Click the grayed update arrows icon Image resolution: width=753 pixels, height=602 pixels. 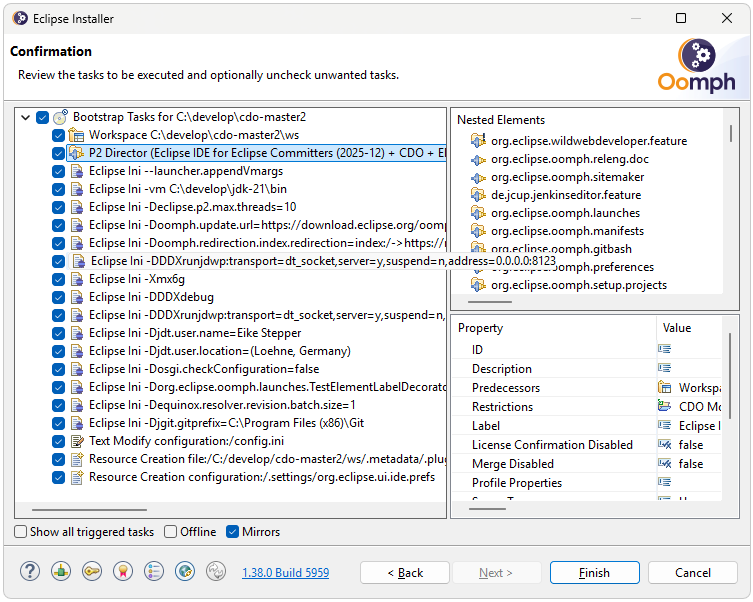215,572
